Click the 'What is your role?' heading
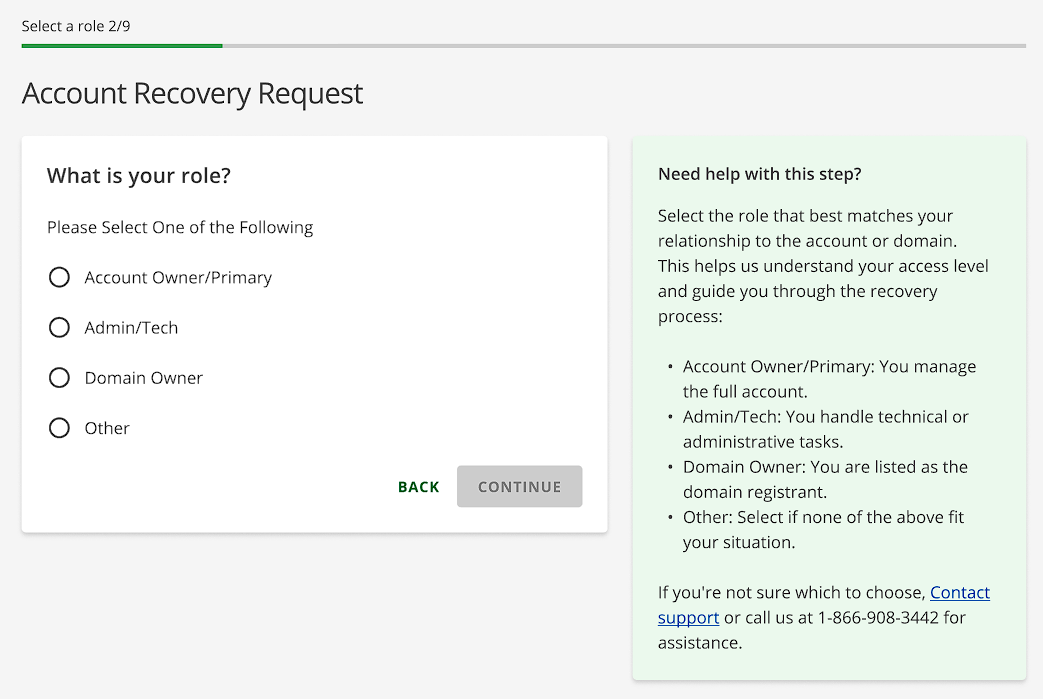The width and height of the screenshot is (1043, 699). (139, 176)
